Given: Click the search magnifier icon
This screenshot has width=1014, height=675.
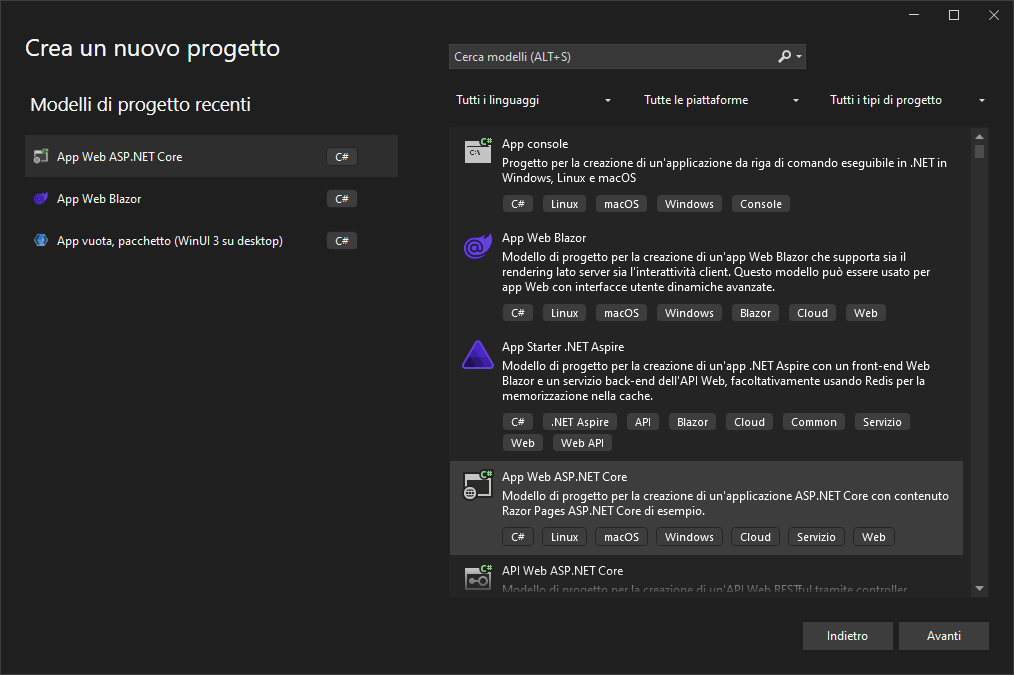Looking at the screenshot, I should pos(784,56).
